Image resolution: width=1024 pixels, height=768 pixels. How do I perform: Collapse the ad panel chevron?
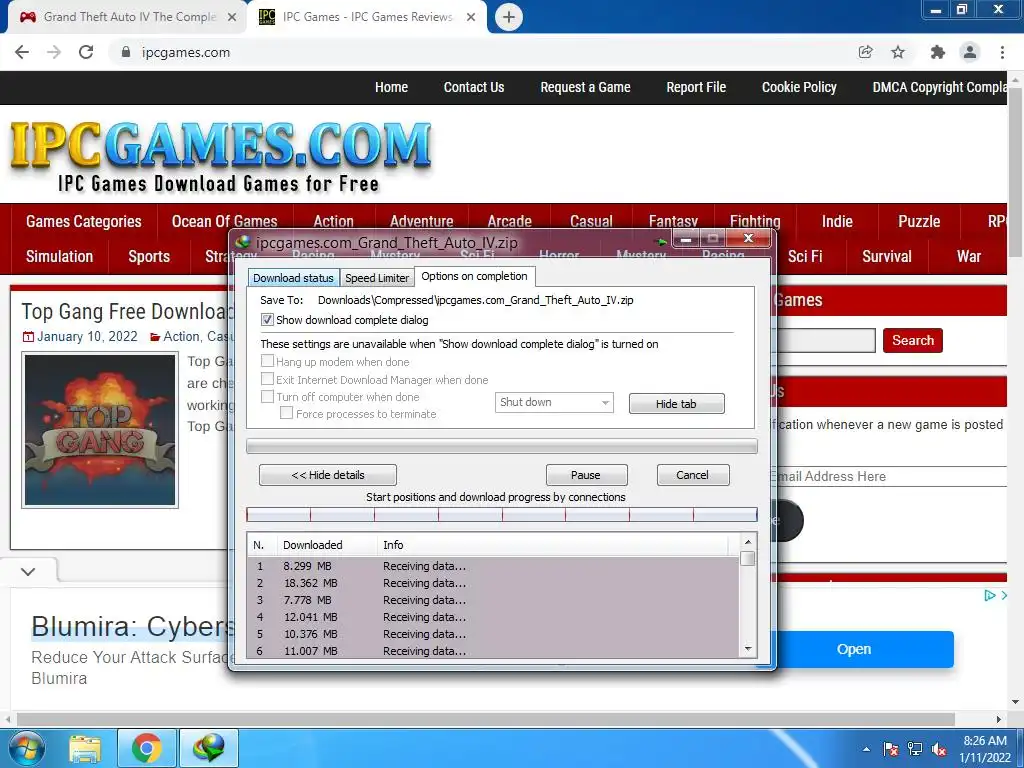[x=28, y=572]
